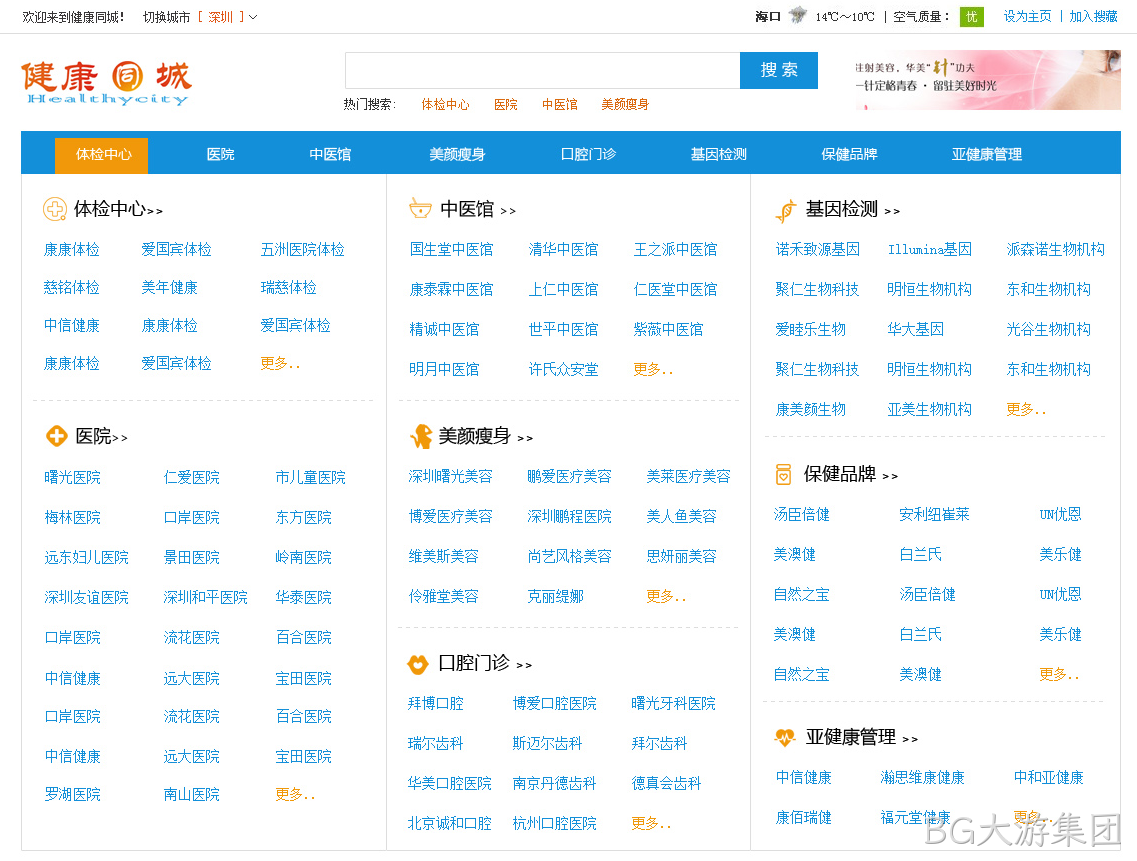Click the weather icon next to 海口
Viewport: 1137px width, 861px height.
point(798,15)
